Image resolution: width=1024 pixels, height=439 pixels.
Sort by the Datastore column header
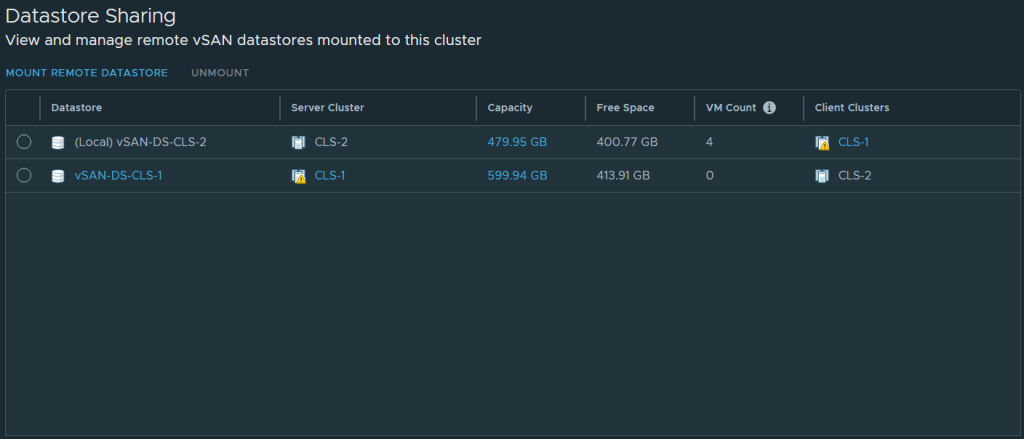77,108
